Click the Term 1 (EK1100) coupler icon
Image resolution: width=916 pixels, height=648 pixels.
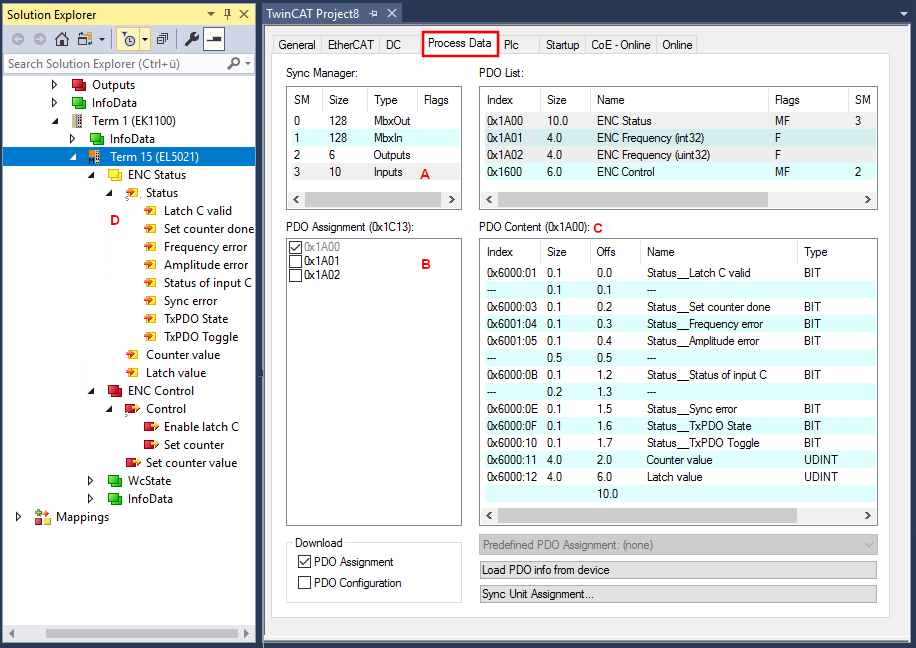tap(77, 121)
